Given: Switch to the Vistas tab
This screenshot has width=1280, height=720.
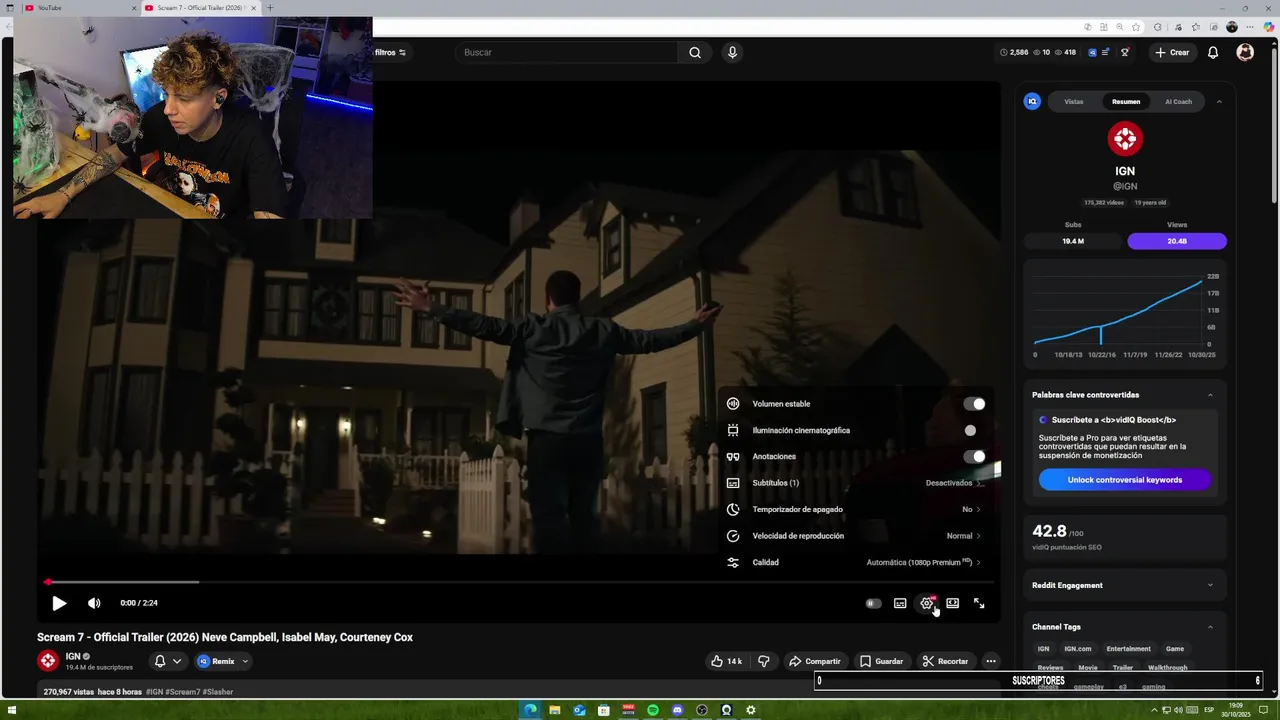Looking at the screenshot, I should point(1074,101).
